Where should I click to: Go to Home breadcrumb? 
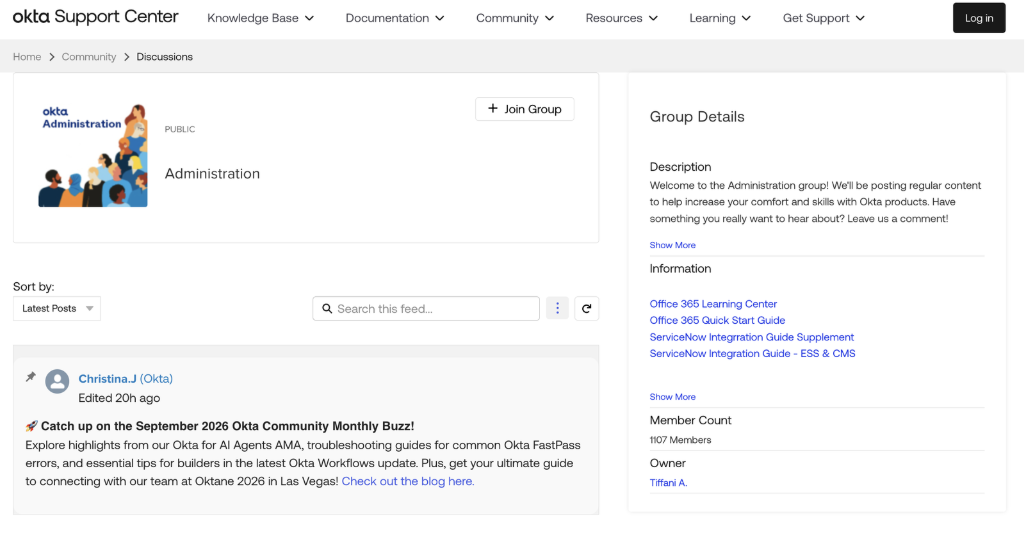tap(27, 57)
